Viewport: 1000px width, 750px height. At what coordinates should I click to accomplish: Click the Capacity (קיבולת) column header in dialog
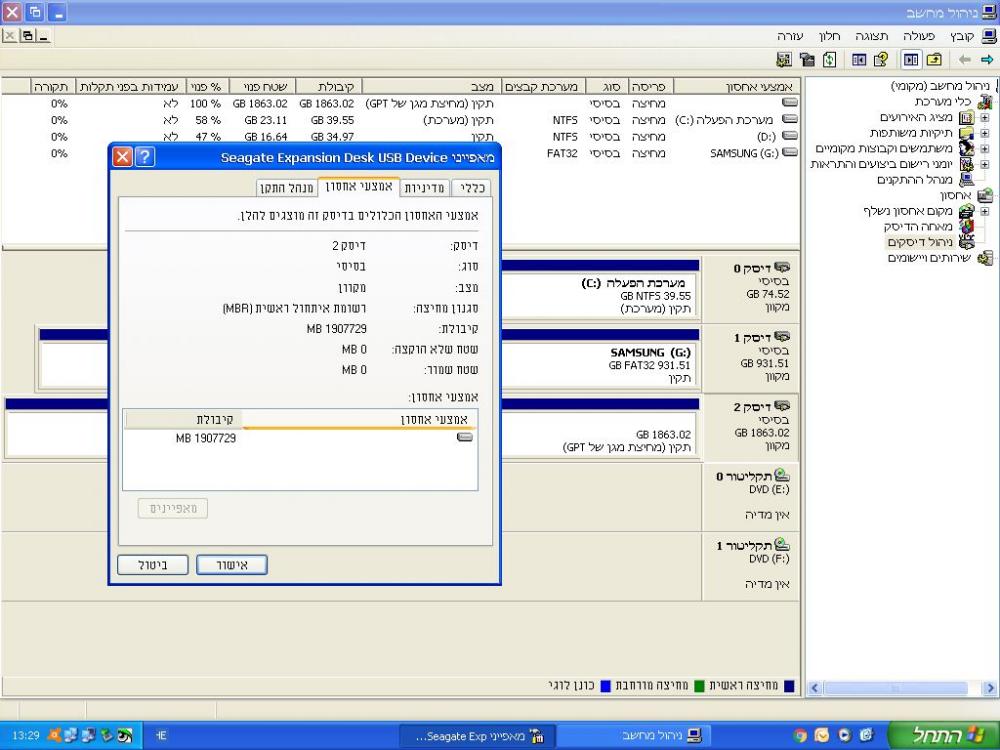click(184, 419)
